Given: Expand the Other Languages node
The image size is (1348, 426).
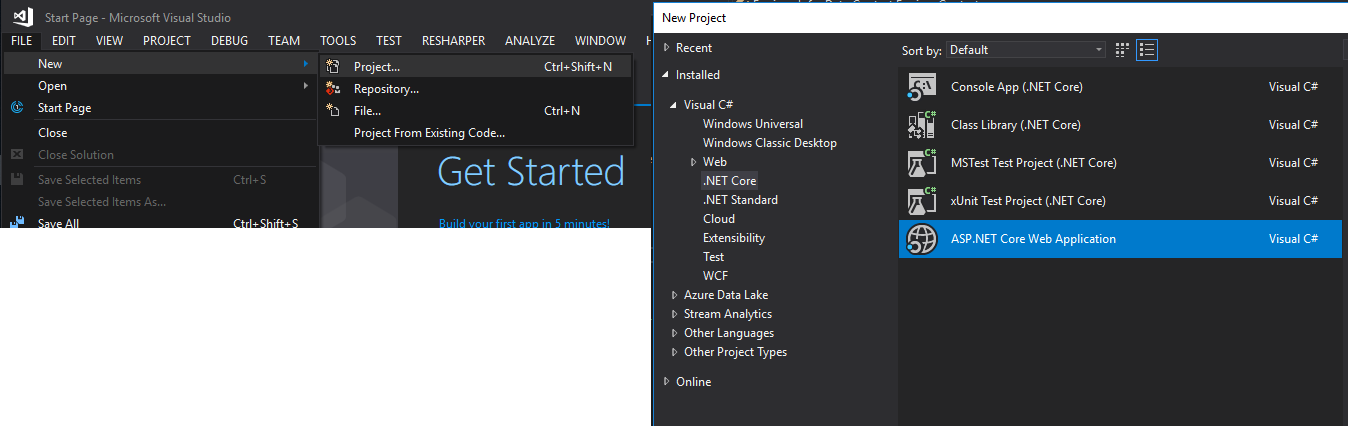Looking at the screenshot, I should click(675, 333).
